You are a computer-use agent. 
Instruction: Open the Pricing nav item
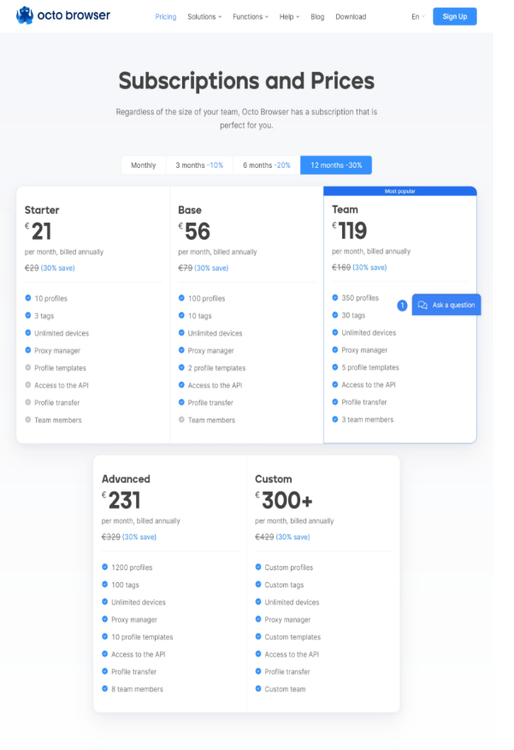point(165,17)
